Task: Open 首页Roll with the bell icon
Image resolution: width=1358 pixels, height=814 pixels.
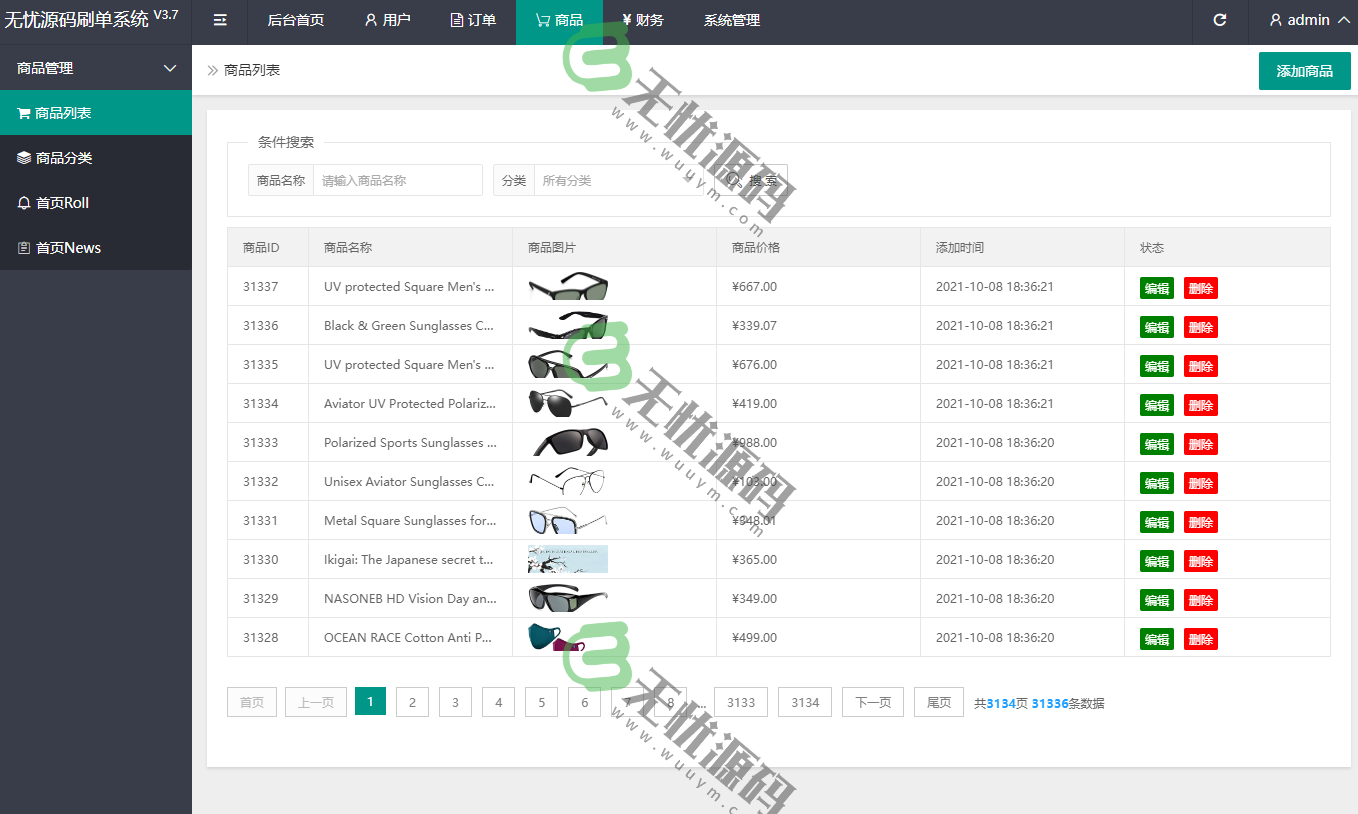Action: pyautogui.click(x=95, y=203)
